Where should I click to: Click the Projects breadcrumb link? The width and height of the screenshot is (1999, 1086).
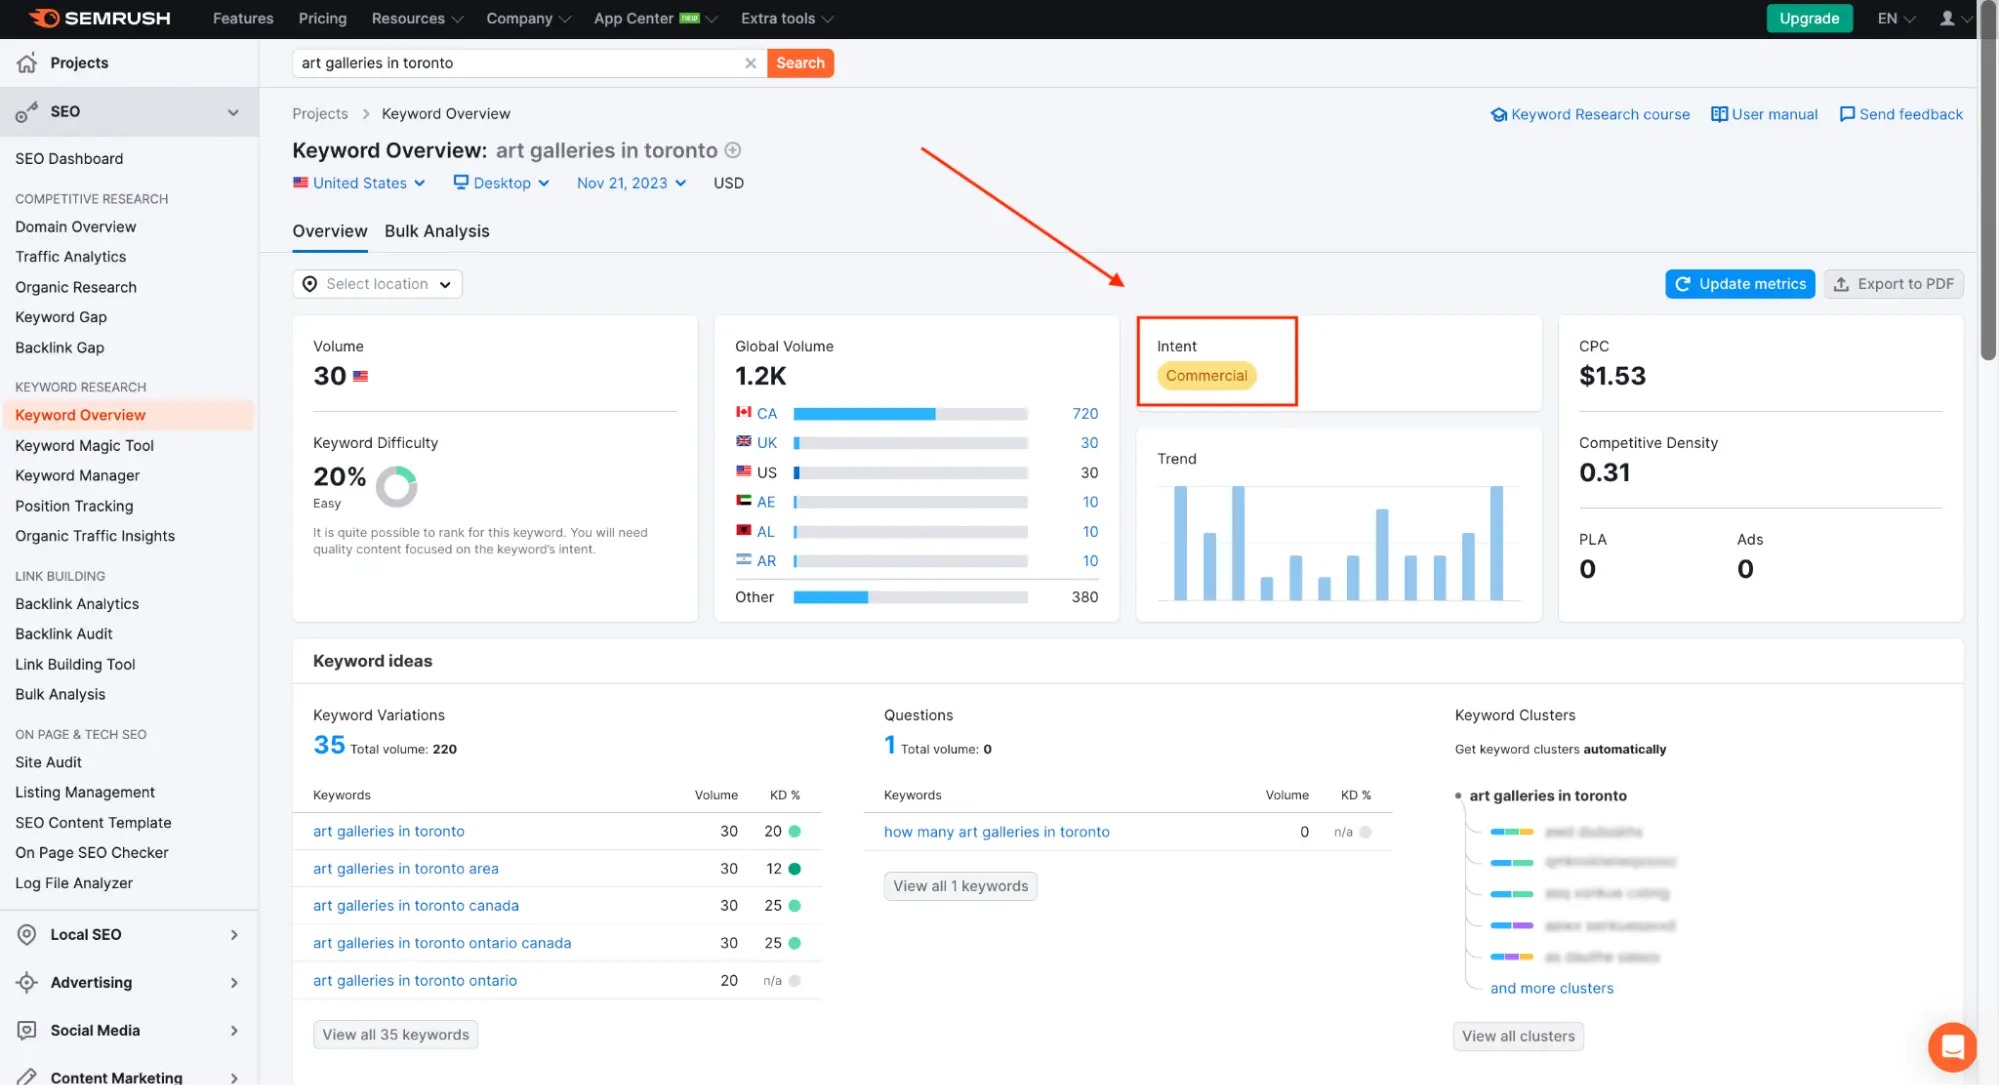[320, 114]
